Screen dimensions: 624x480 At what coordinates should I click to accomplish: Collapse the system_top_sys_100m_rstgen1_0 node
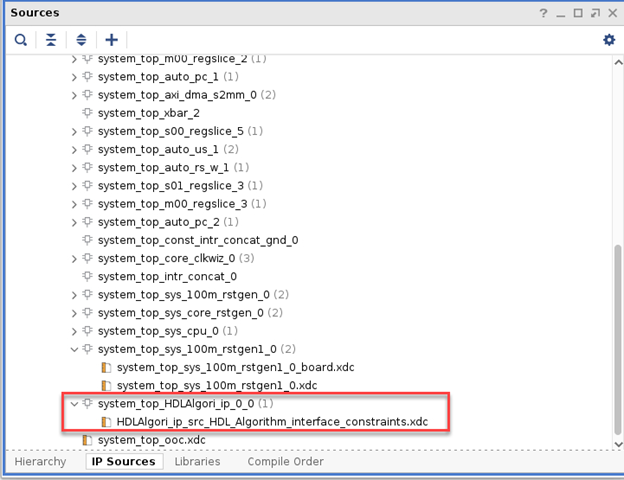click(x=74, y=349)
